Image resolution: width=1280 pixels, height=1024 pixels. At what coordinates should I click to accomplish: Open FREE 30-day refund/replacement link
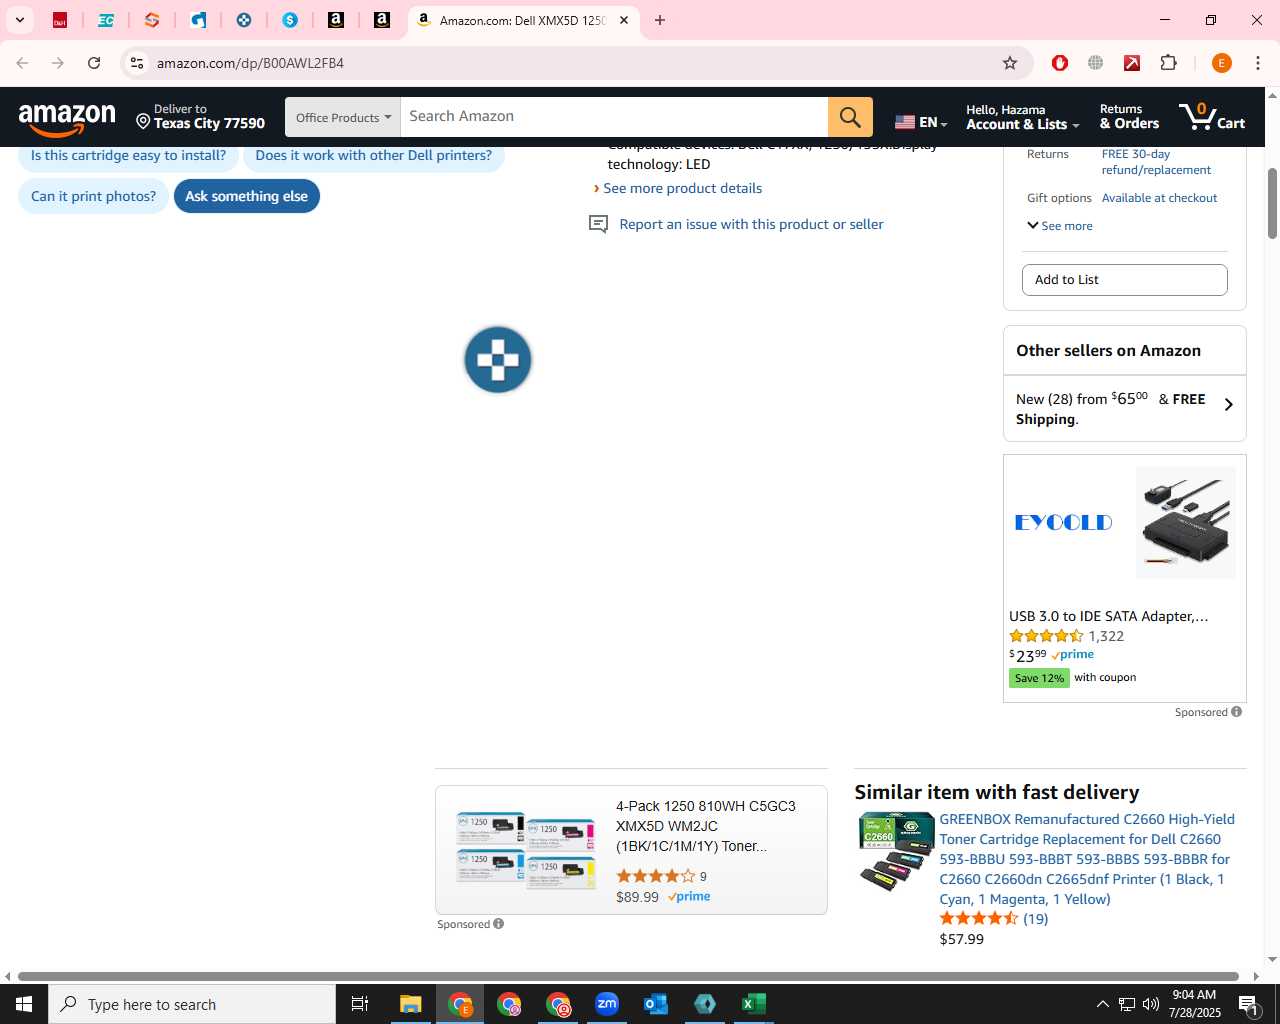point(1156,162)
